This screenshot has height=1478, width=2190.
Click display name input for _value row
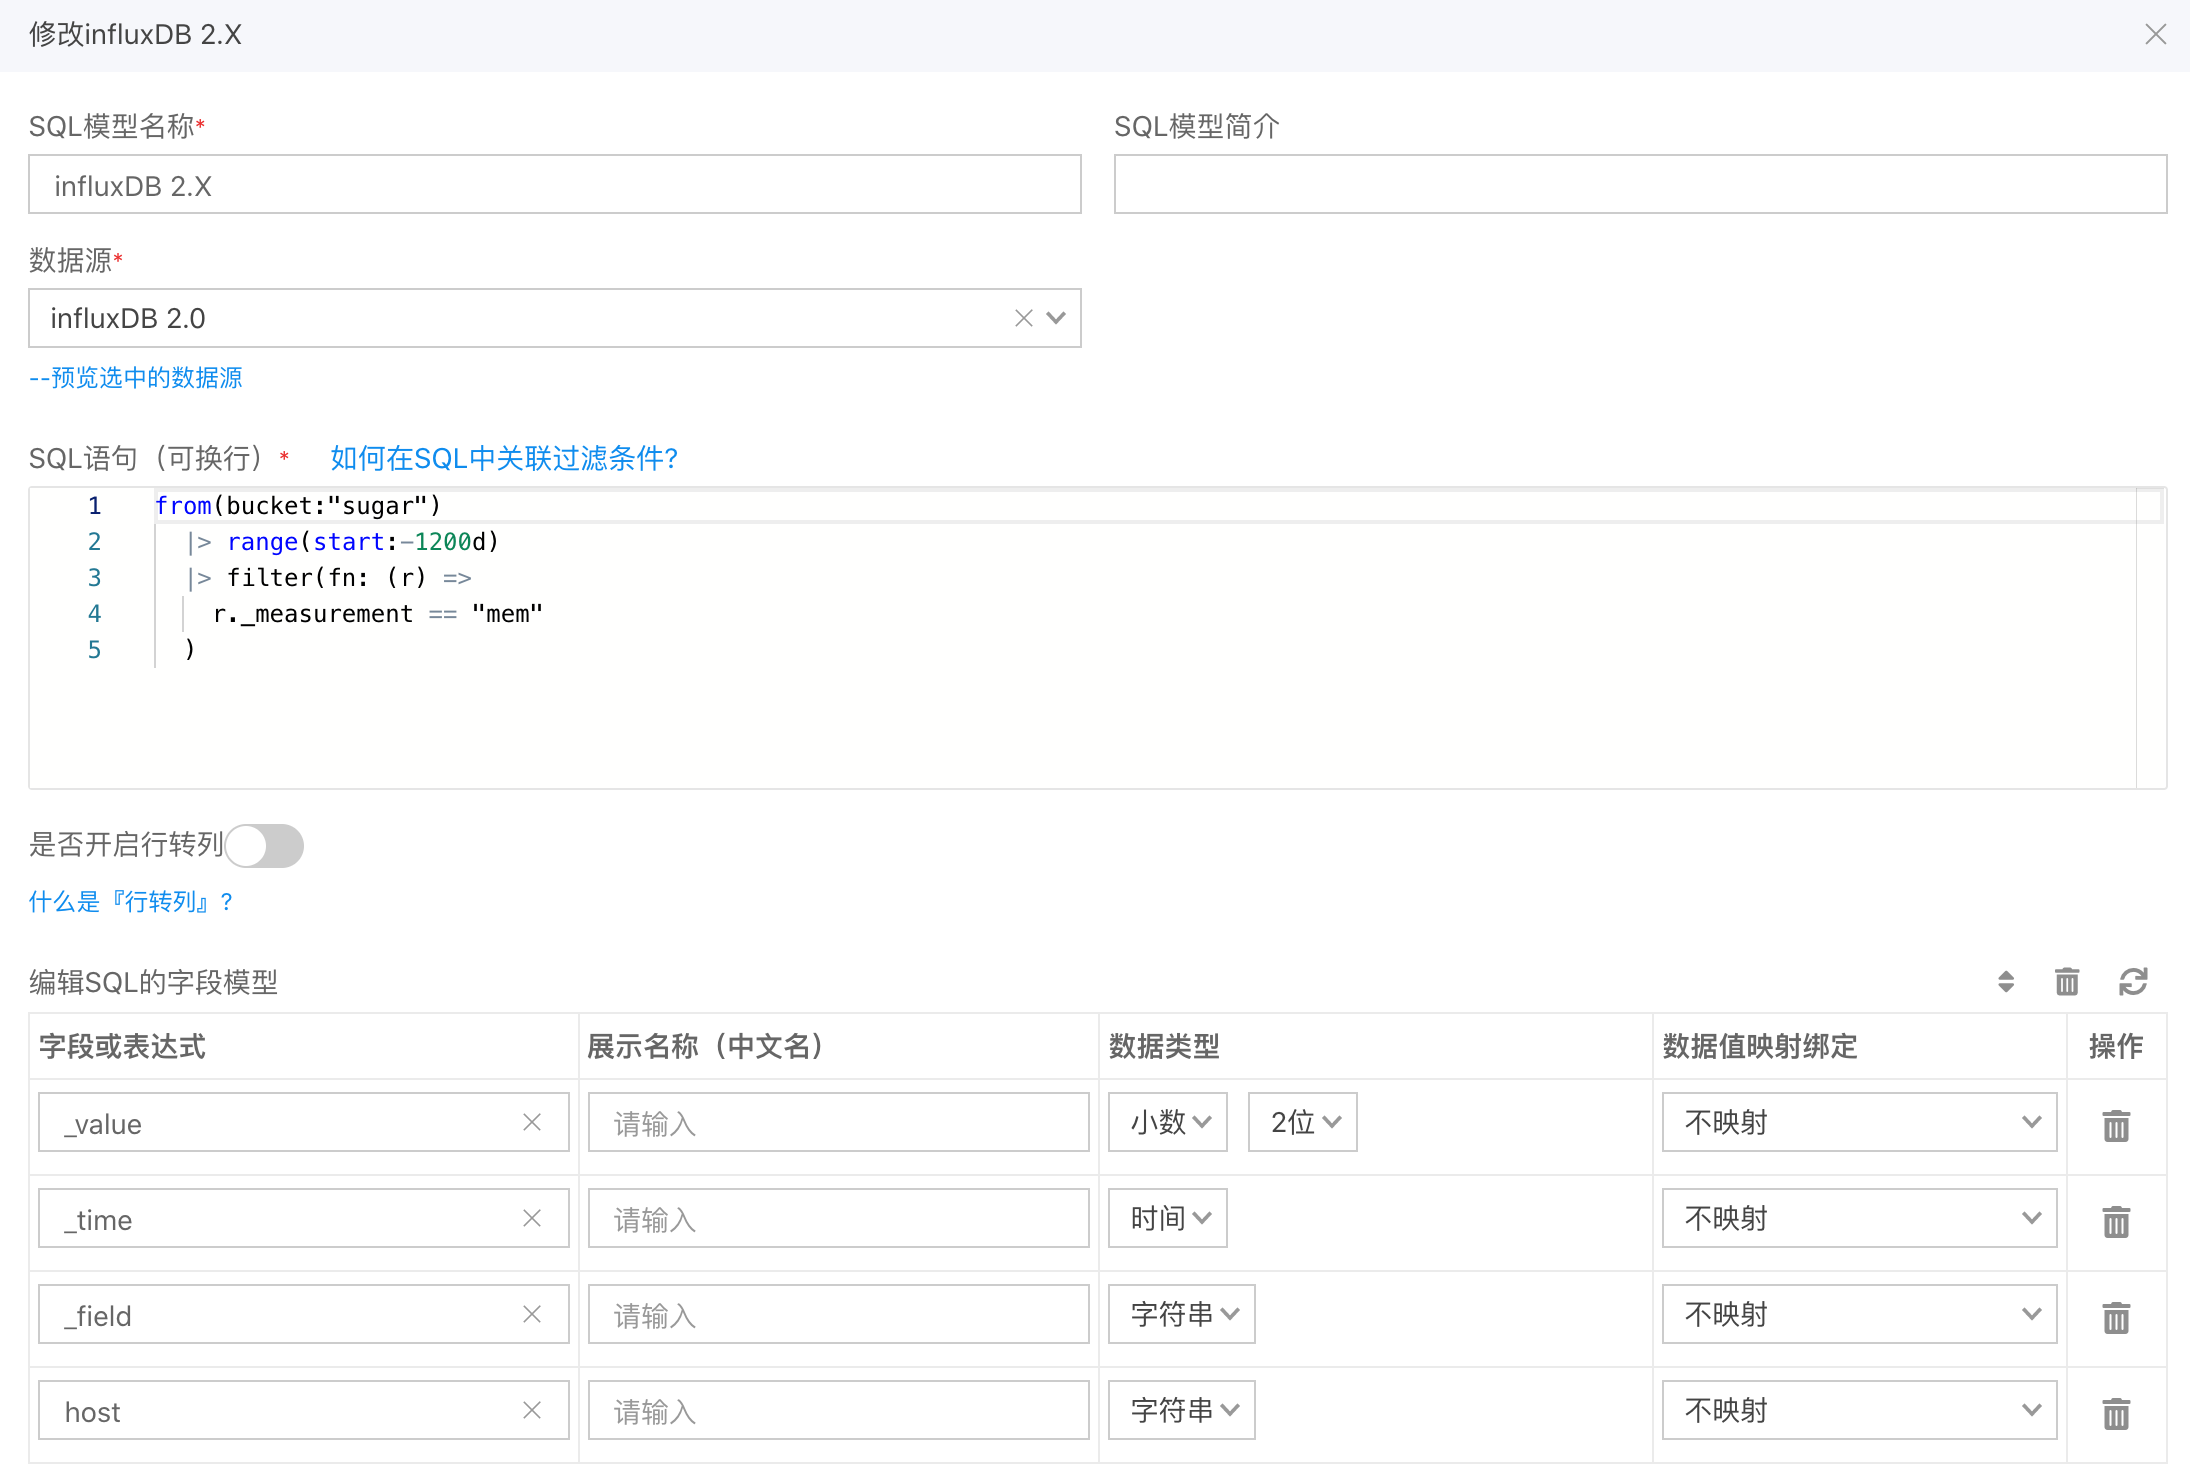click(839, 1122)
